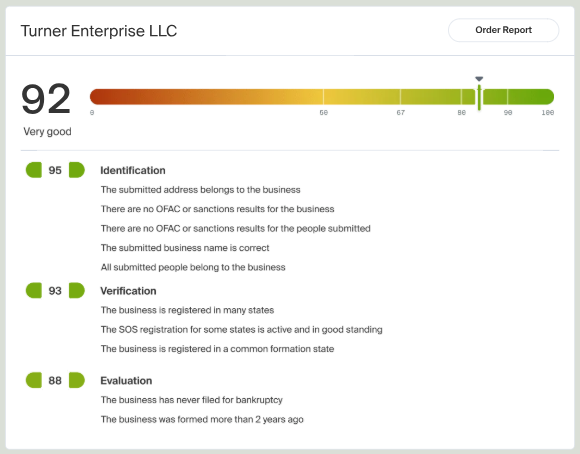The width and height of the screenshot is (580, 454).
Task: Click the 'Very good' rating label
Action: (x=47, y=131)
